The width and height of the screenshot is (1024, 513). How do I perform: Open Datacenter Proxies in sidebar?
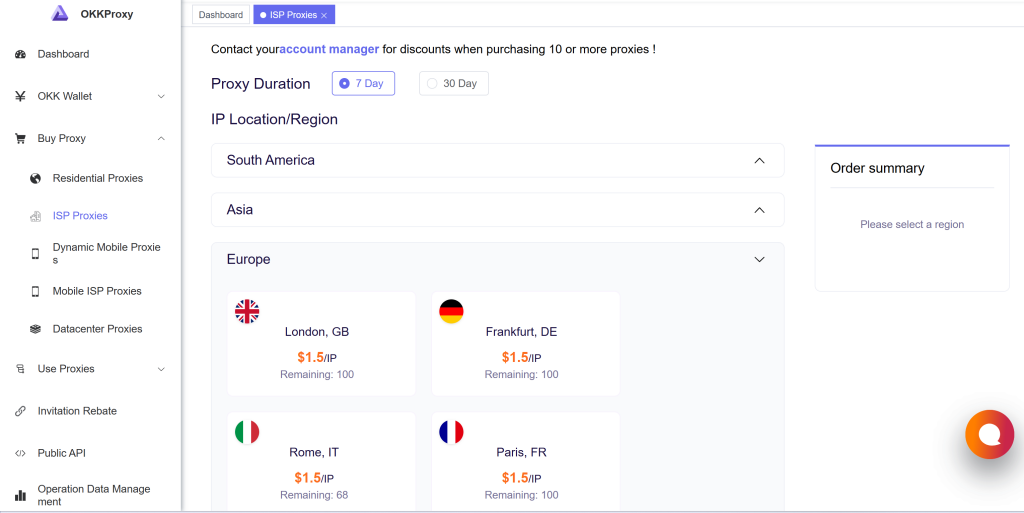tap(97, 329)
